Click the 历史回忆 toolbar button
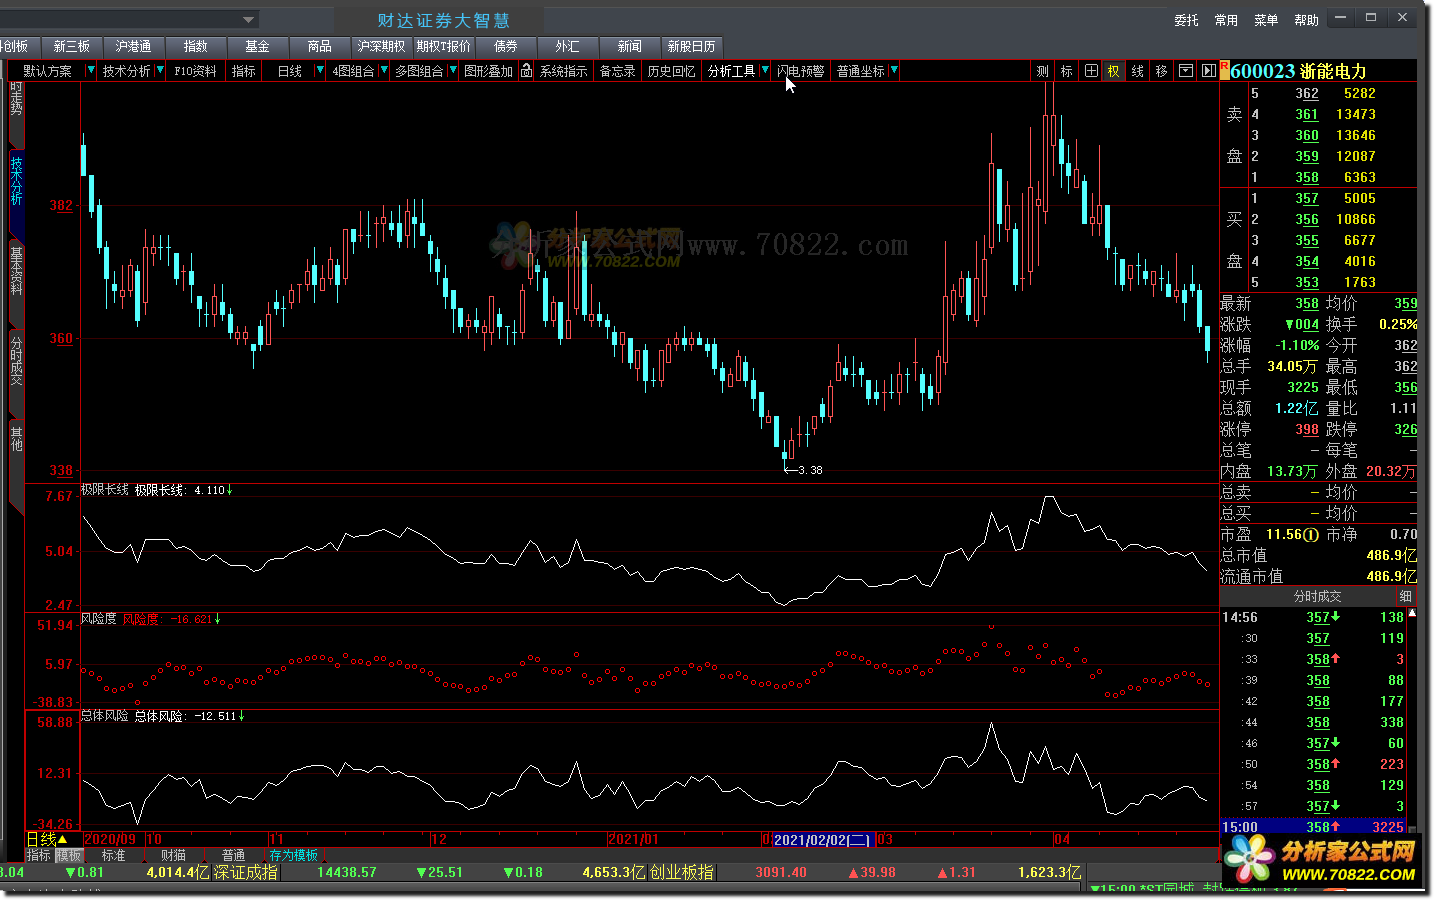This screenshot has width=1435, height=900. (x=671, y=71)
